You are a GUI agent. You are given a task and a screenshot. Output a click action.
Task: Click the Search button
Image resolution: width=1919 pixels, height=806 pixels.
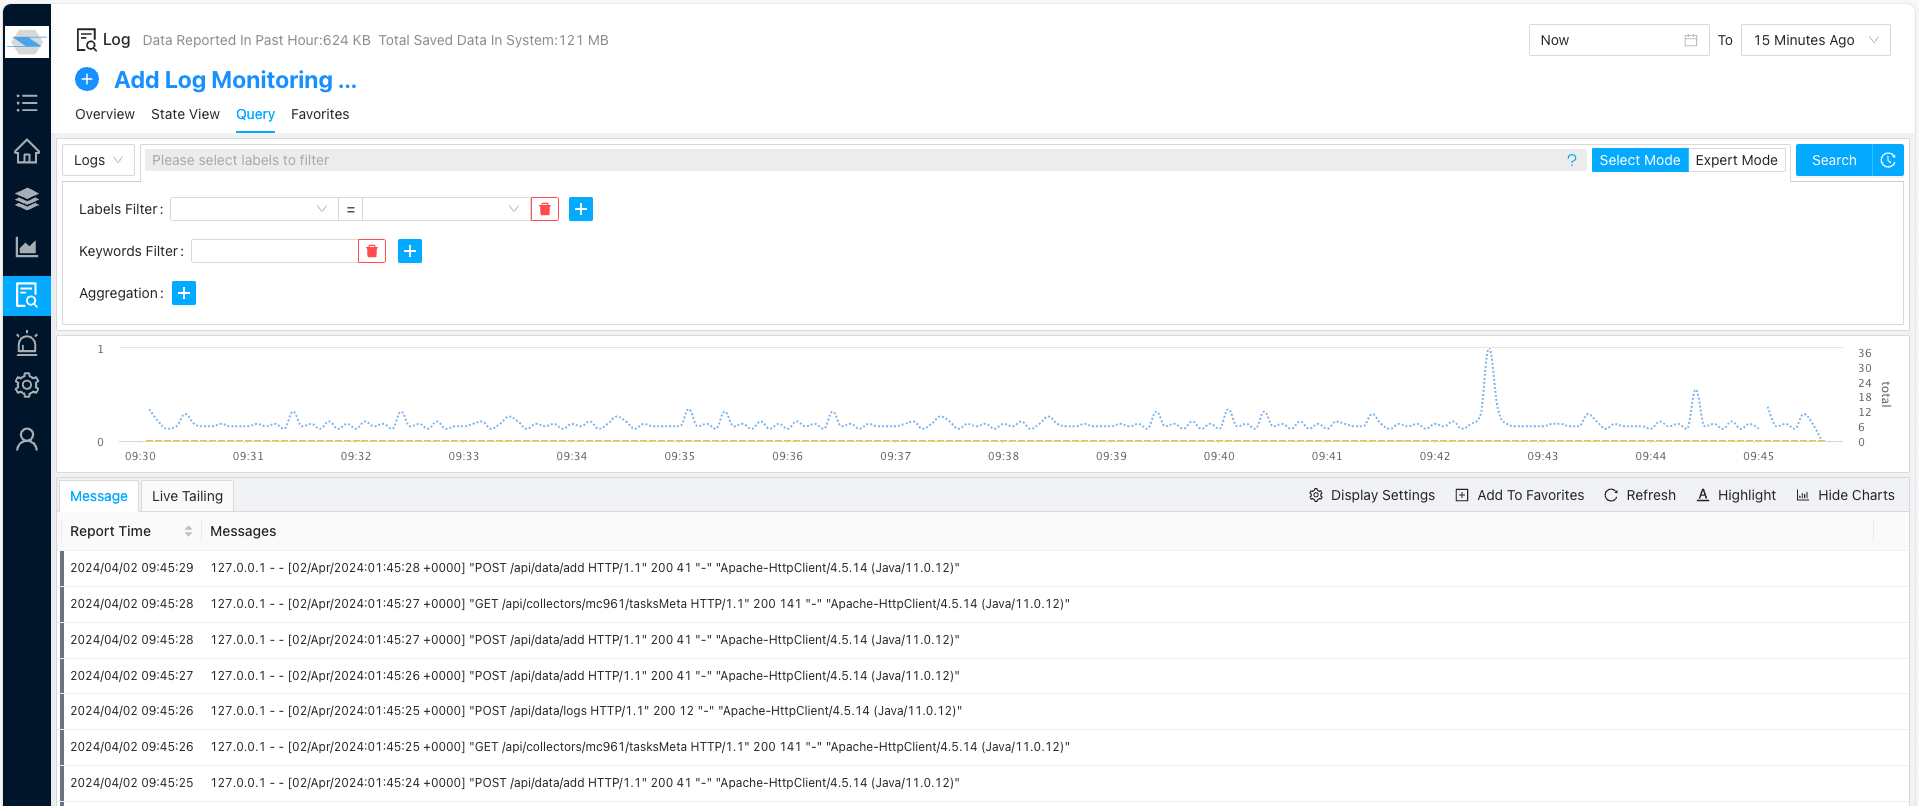[x=1833, y=160]
